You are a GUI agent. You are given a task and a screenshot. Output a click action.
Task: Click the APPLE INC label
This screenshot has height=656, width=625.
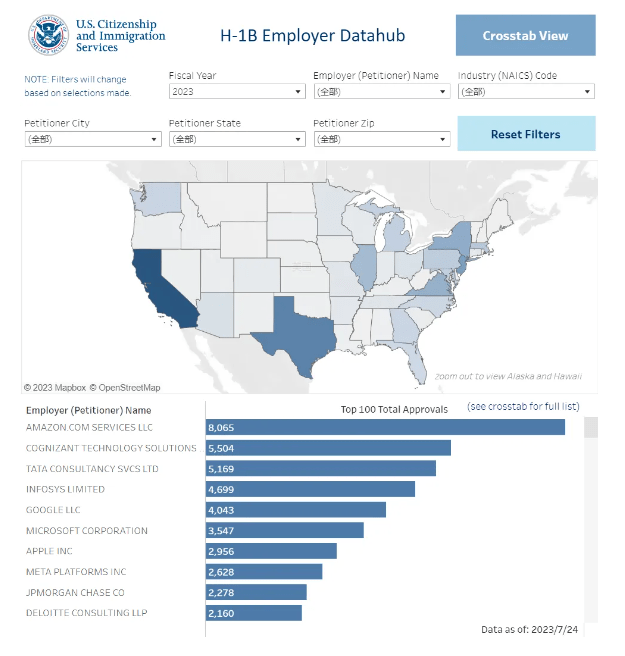[49, 551]
